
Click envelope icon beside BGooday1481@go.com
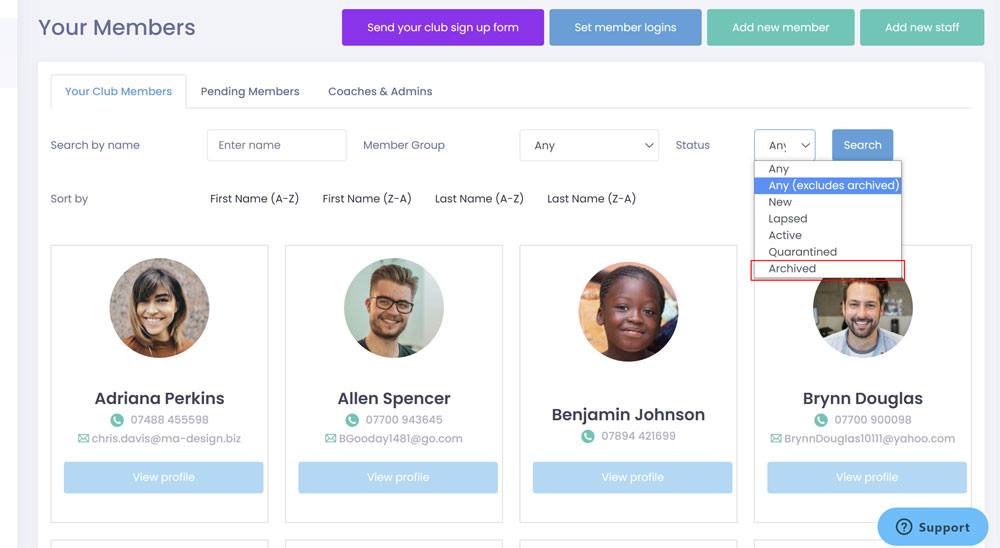(x=330, y=438)
